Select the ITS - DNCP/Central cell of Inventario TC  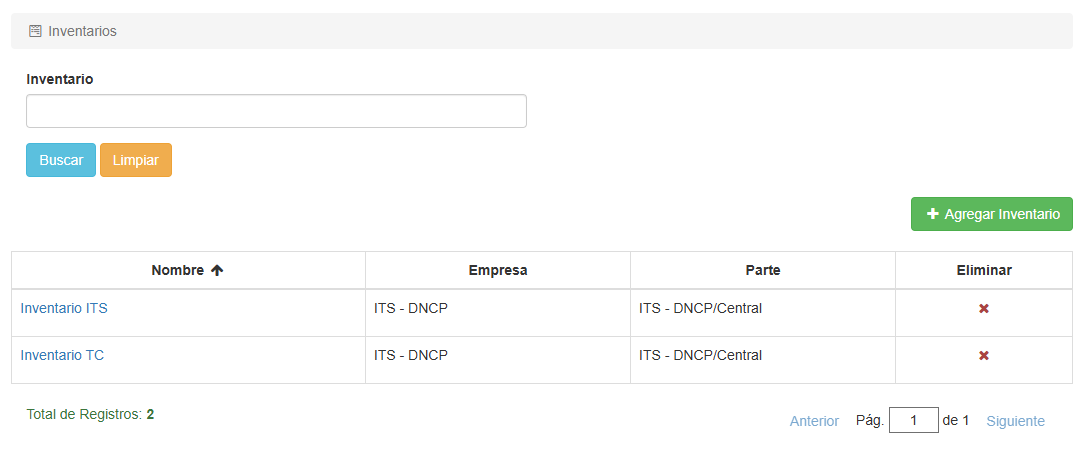pyautogui.click(x=700, y=355)
